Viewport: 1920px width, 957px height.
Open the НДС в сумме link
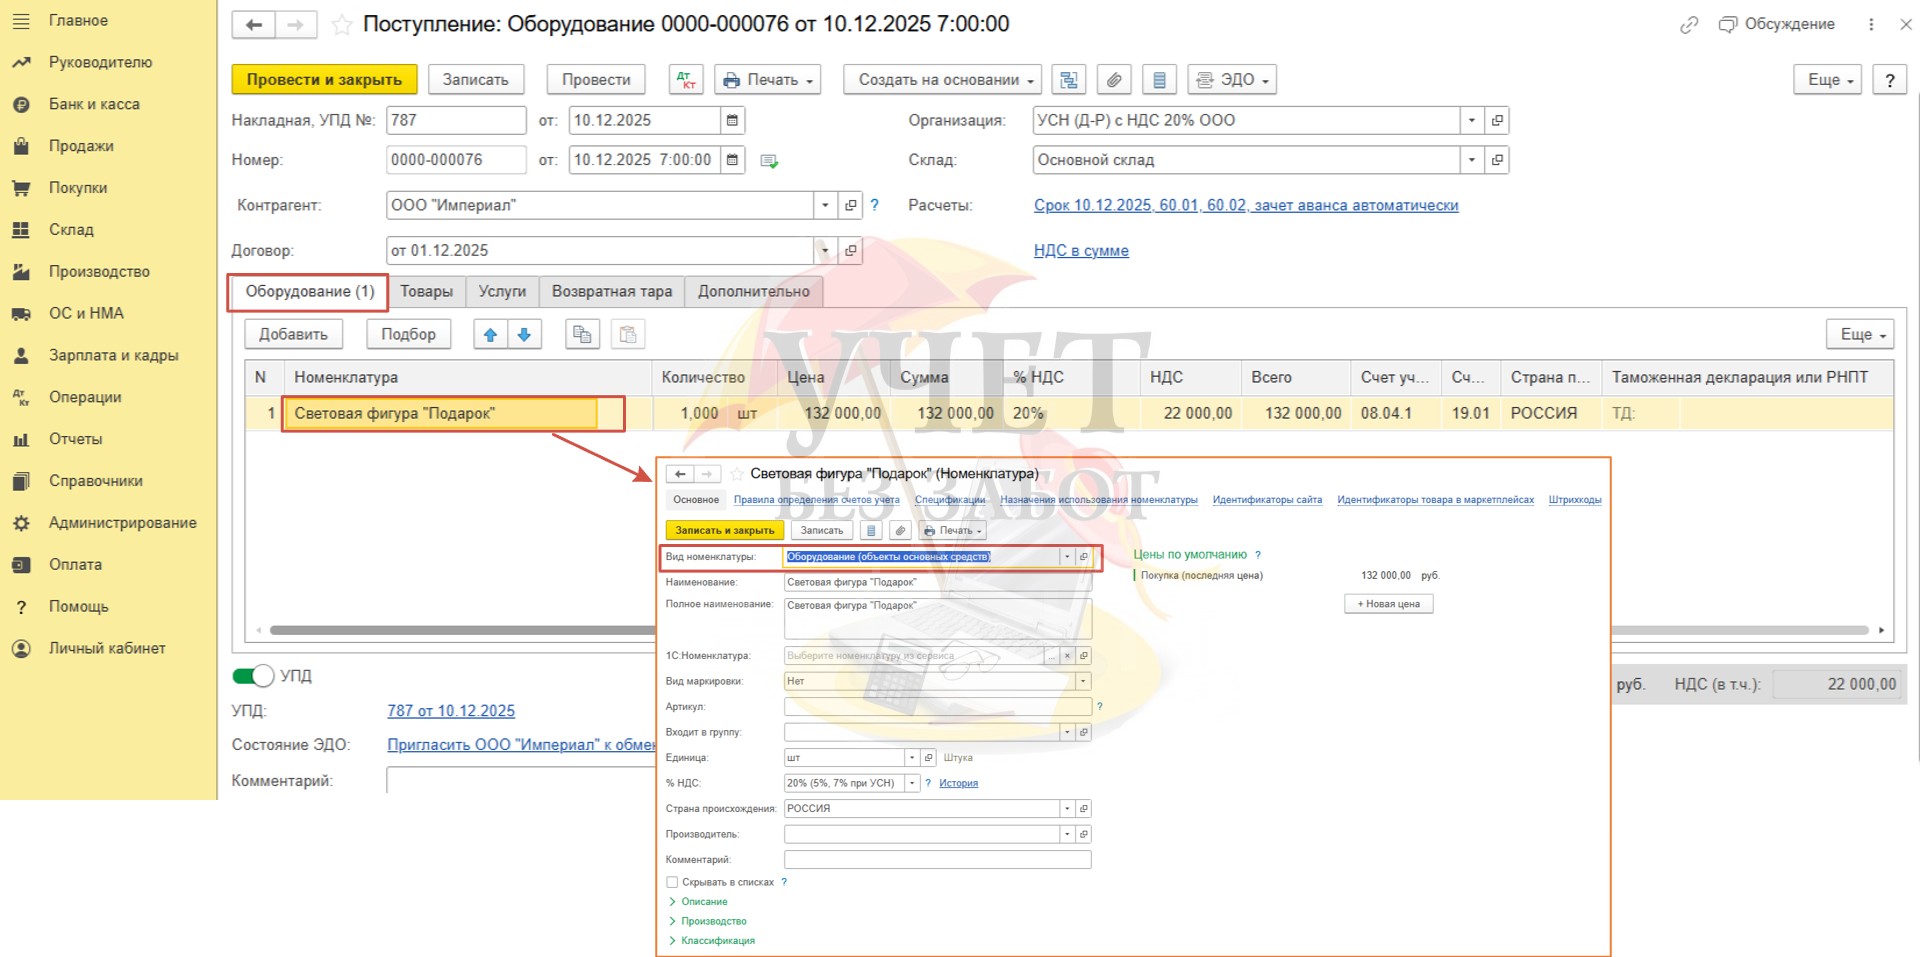click(1081, 251)
